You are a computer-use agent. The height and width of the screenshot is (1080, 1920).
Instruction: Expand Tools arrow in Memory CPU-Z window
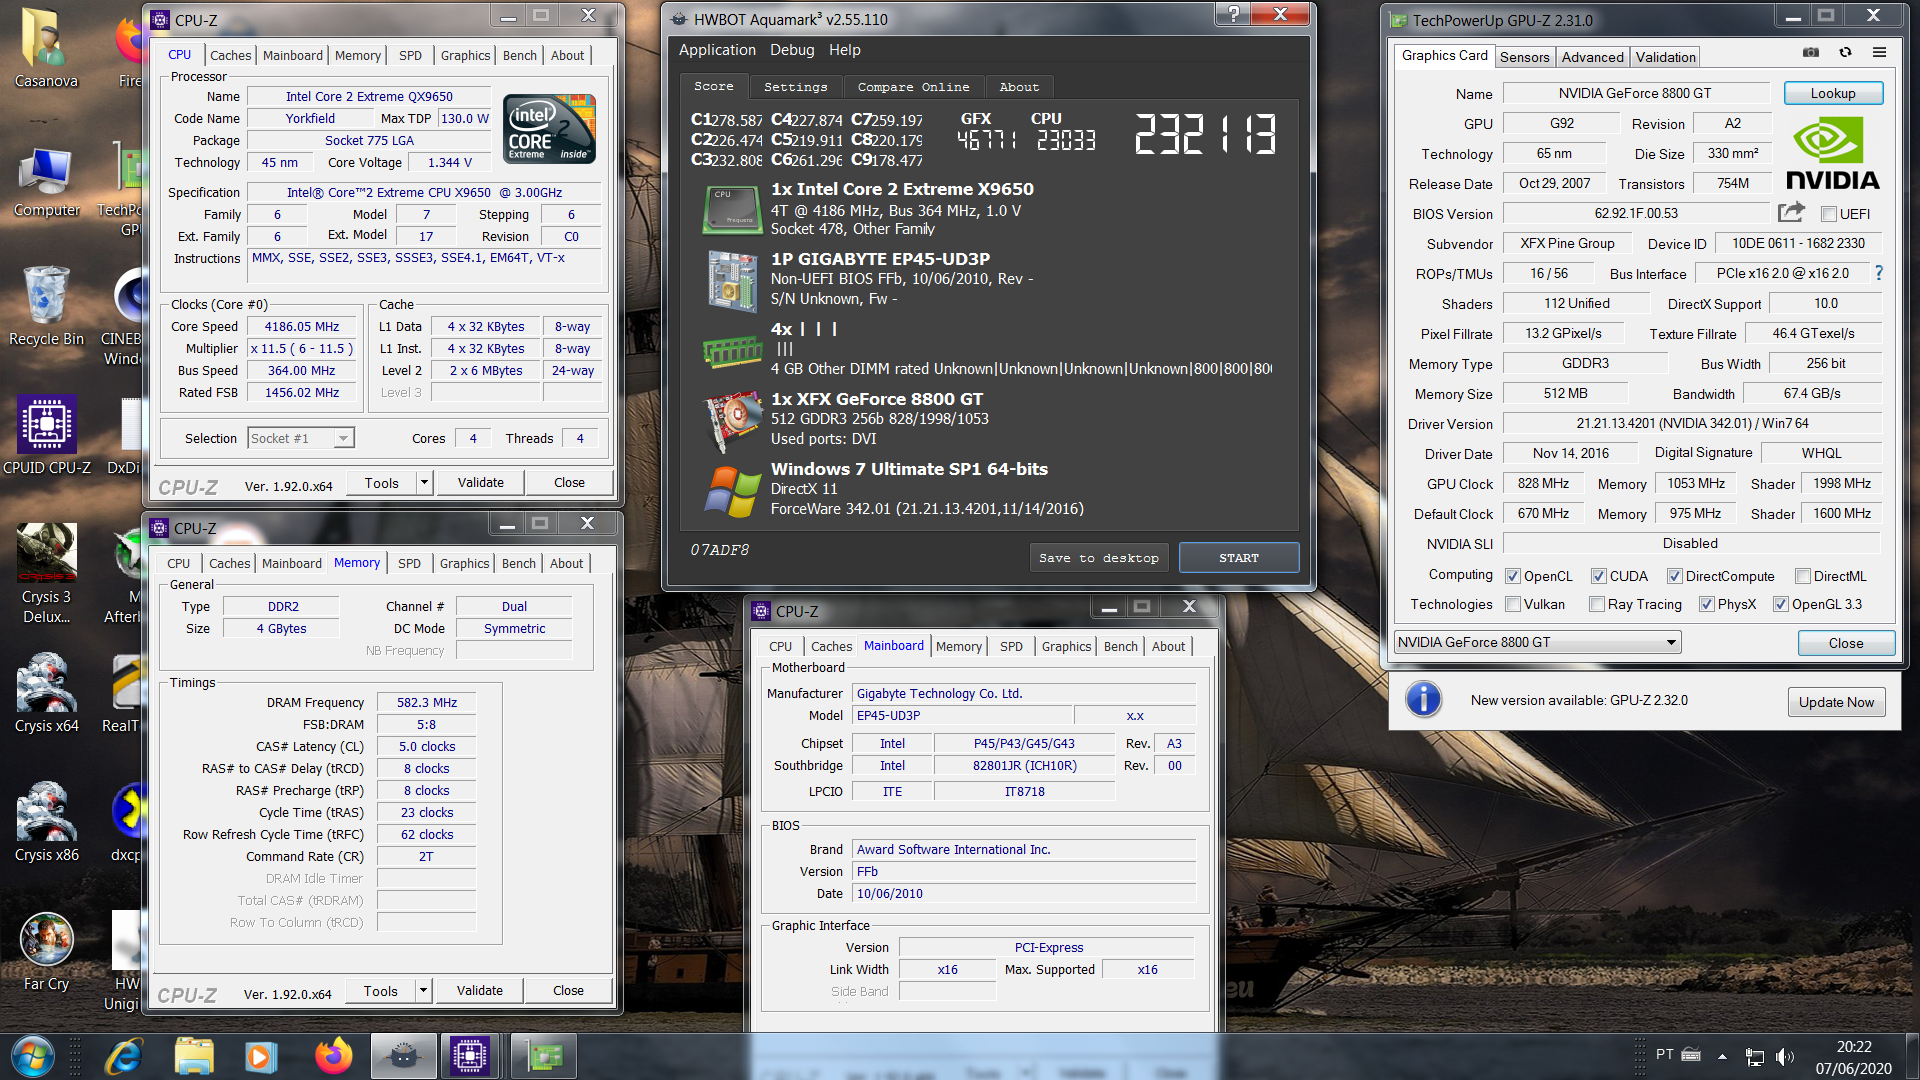[x=423, y=991]
